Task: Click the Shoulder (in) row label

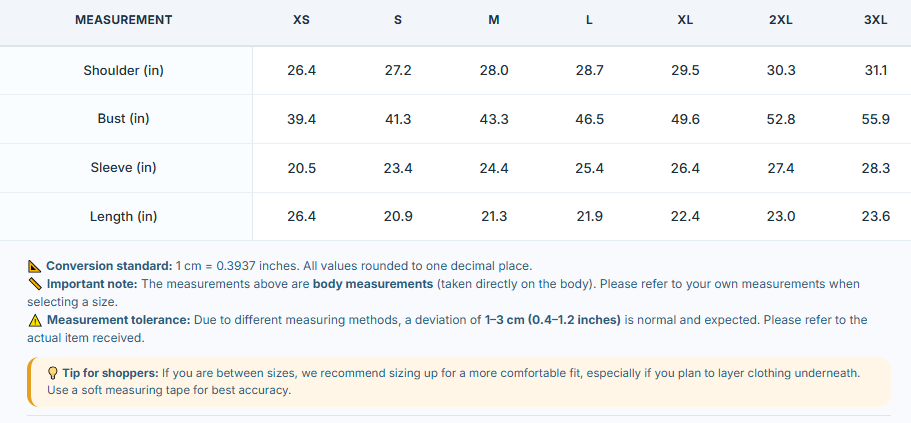Action: [x=124, y=70]
